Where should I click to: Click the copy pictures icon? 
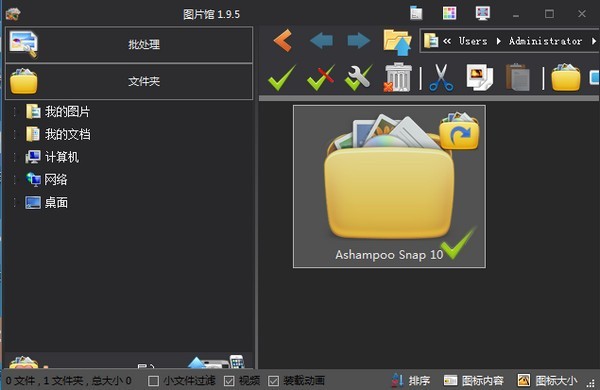pyautogui.click(x=479, y=78)
